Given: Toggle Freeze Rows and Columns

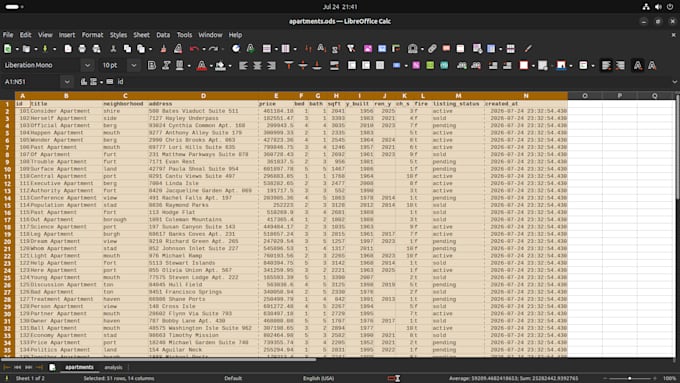Looking at the screenshot, I should click(x=491, y=49).
